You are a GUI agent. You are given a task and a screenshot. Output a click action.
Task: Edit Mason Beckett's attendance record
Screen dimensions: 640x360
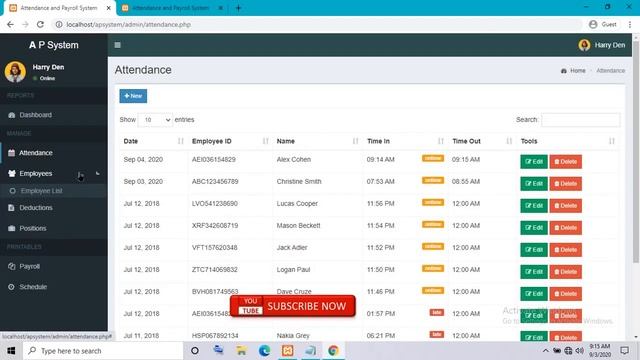click(534, 228)
